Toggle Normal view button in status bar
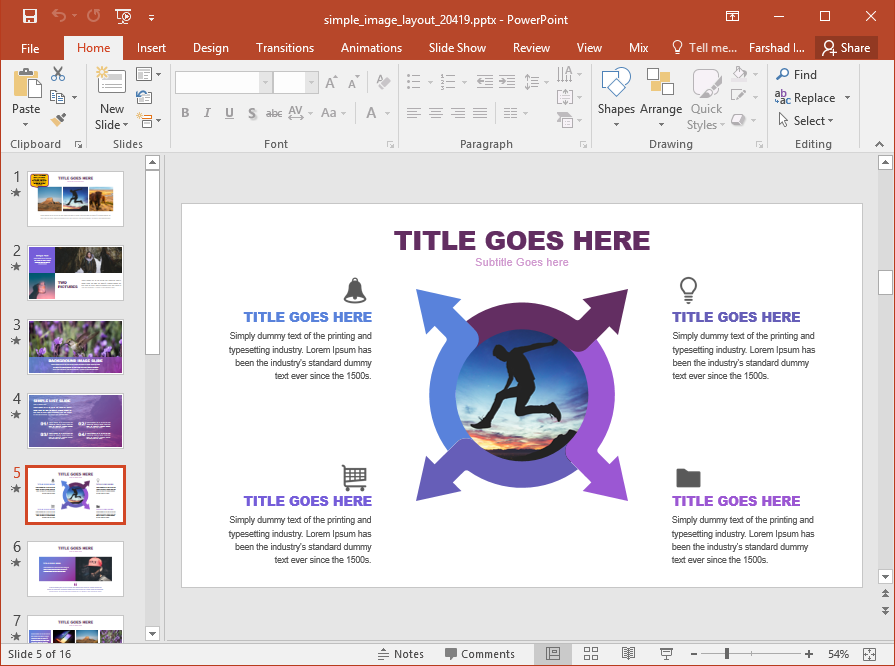This screenshot has height=666, width=895. 553,654
